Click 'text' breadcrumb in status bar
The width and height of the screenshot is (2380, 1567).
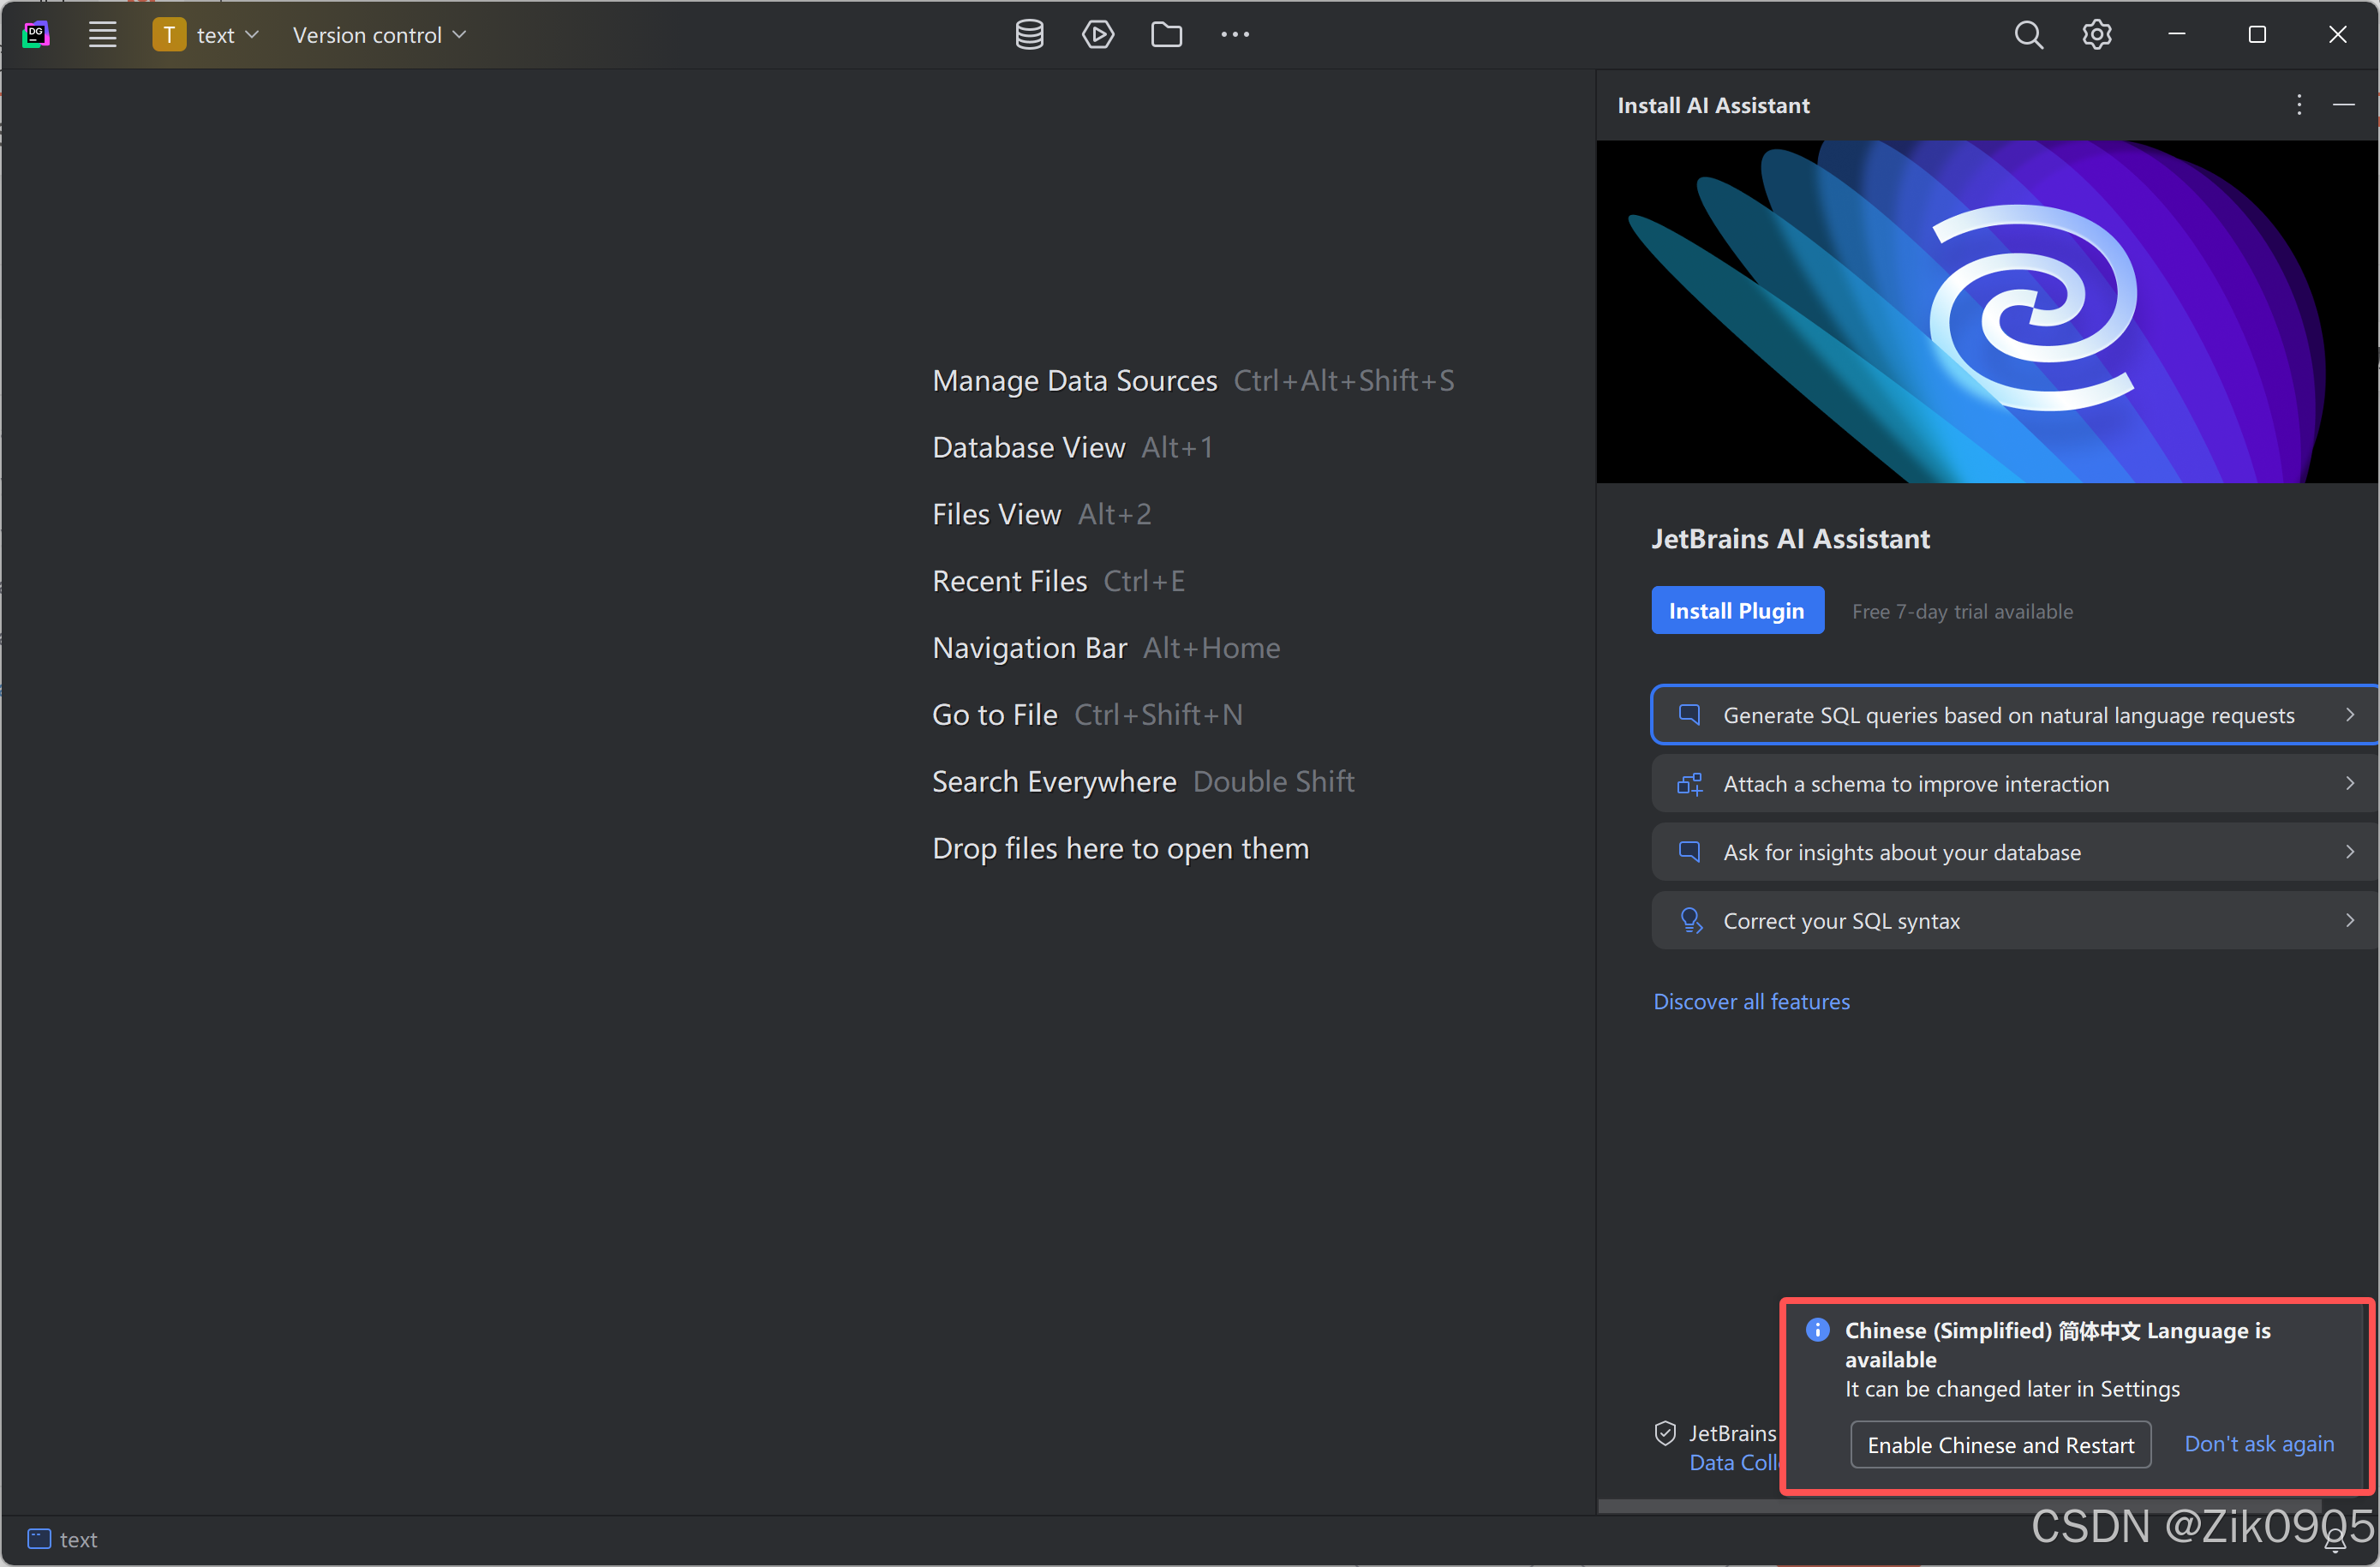tap(77, 1540)
